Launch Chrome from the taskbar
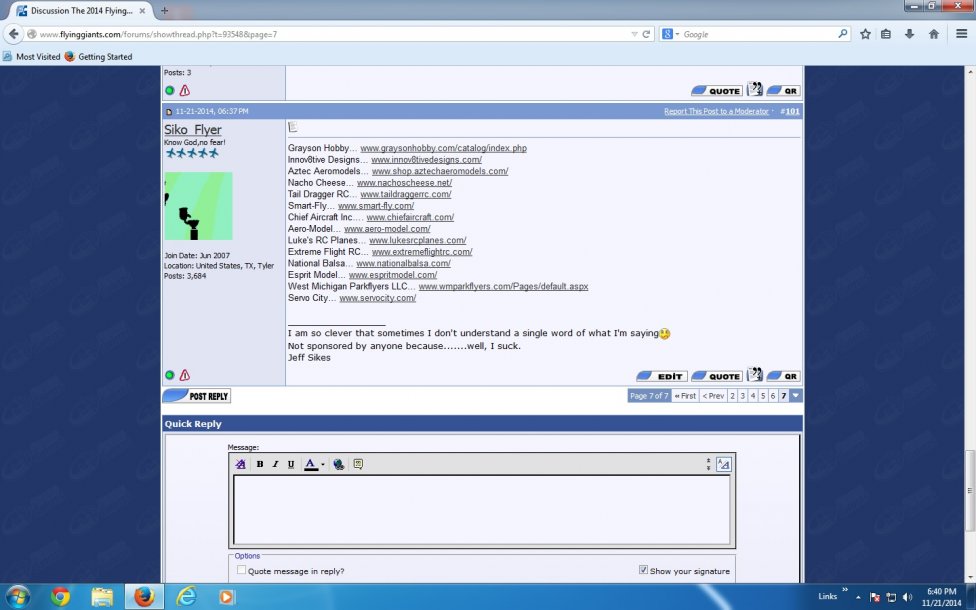Screen dimensions: 976x610 tap(60, 596)
